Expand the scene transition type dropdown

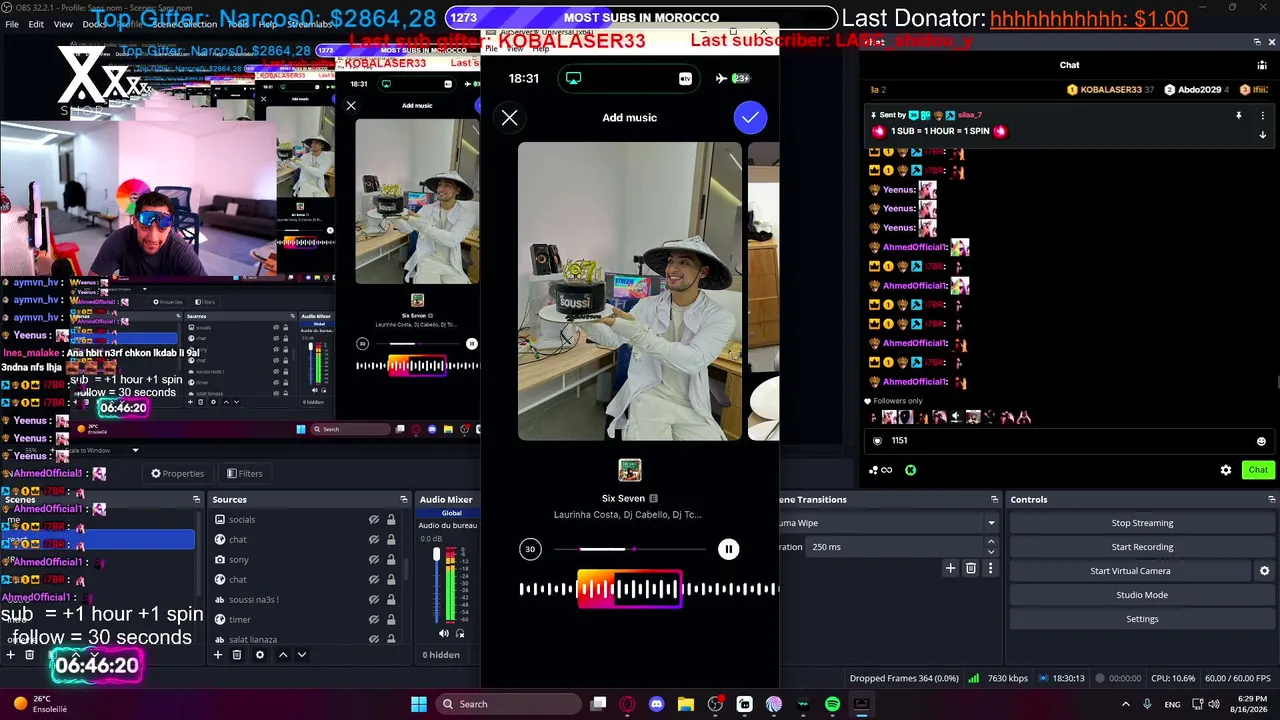[991, 523]
